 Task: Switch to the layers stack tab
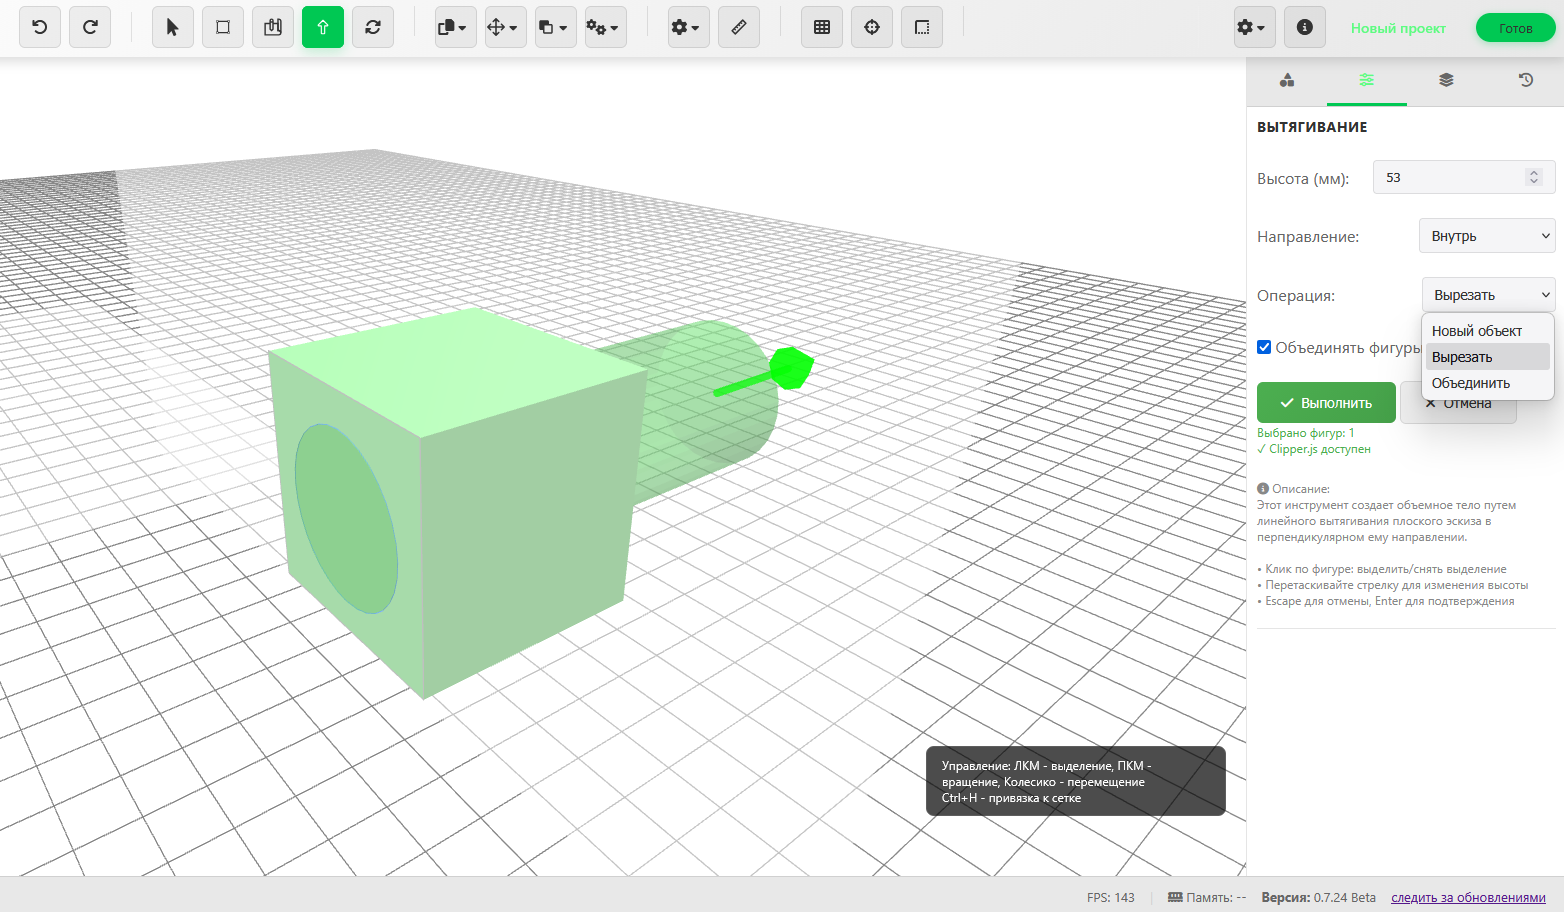tap(1446, 80)
